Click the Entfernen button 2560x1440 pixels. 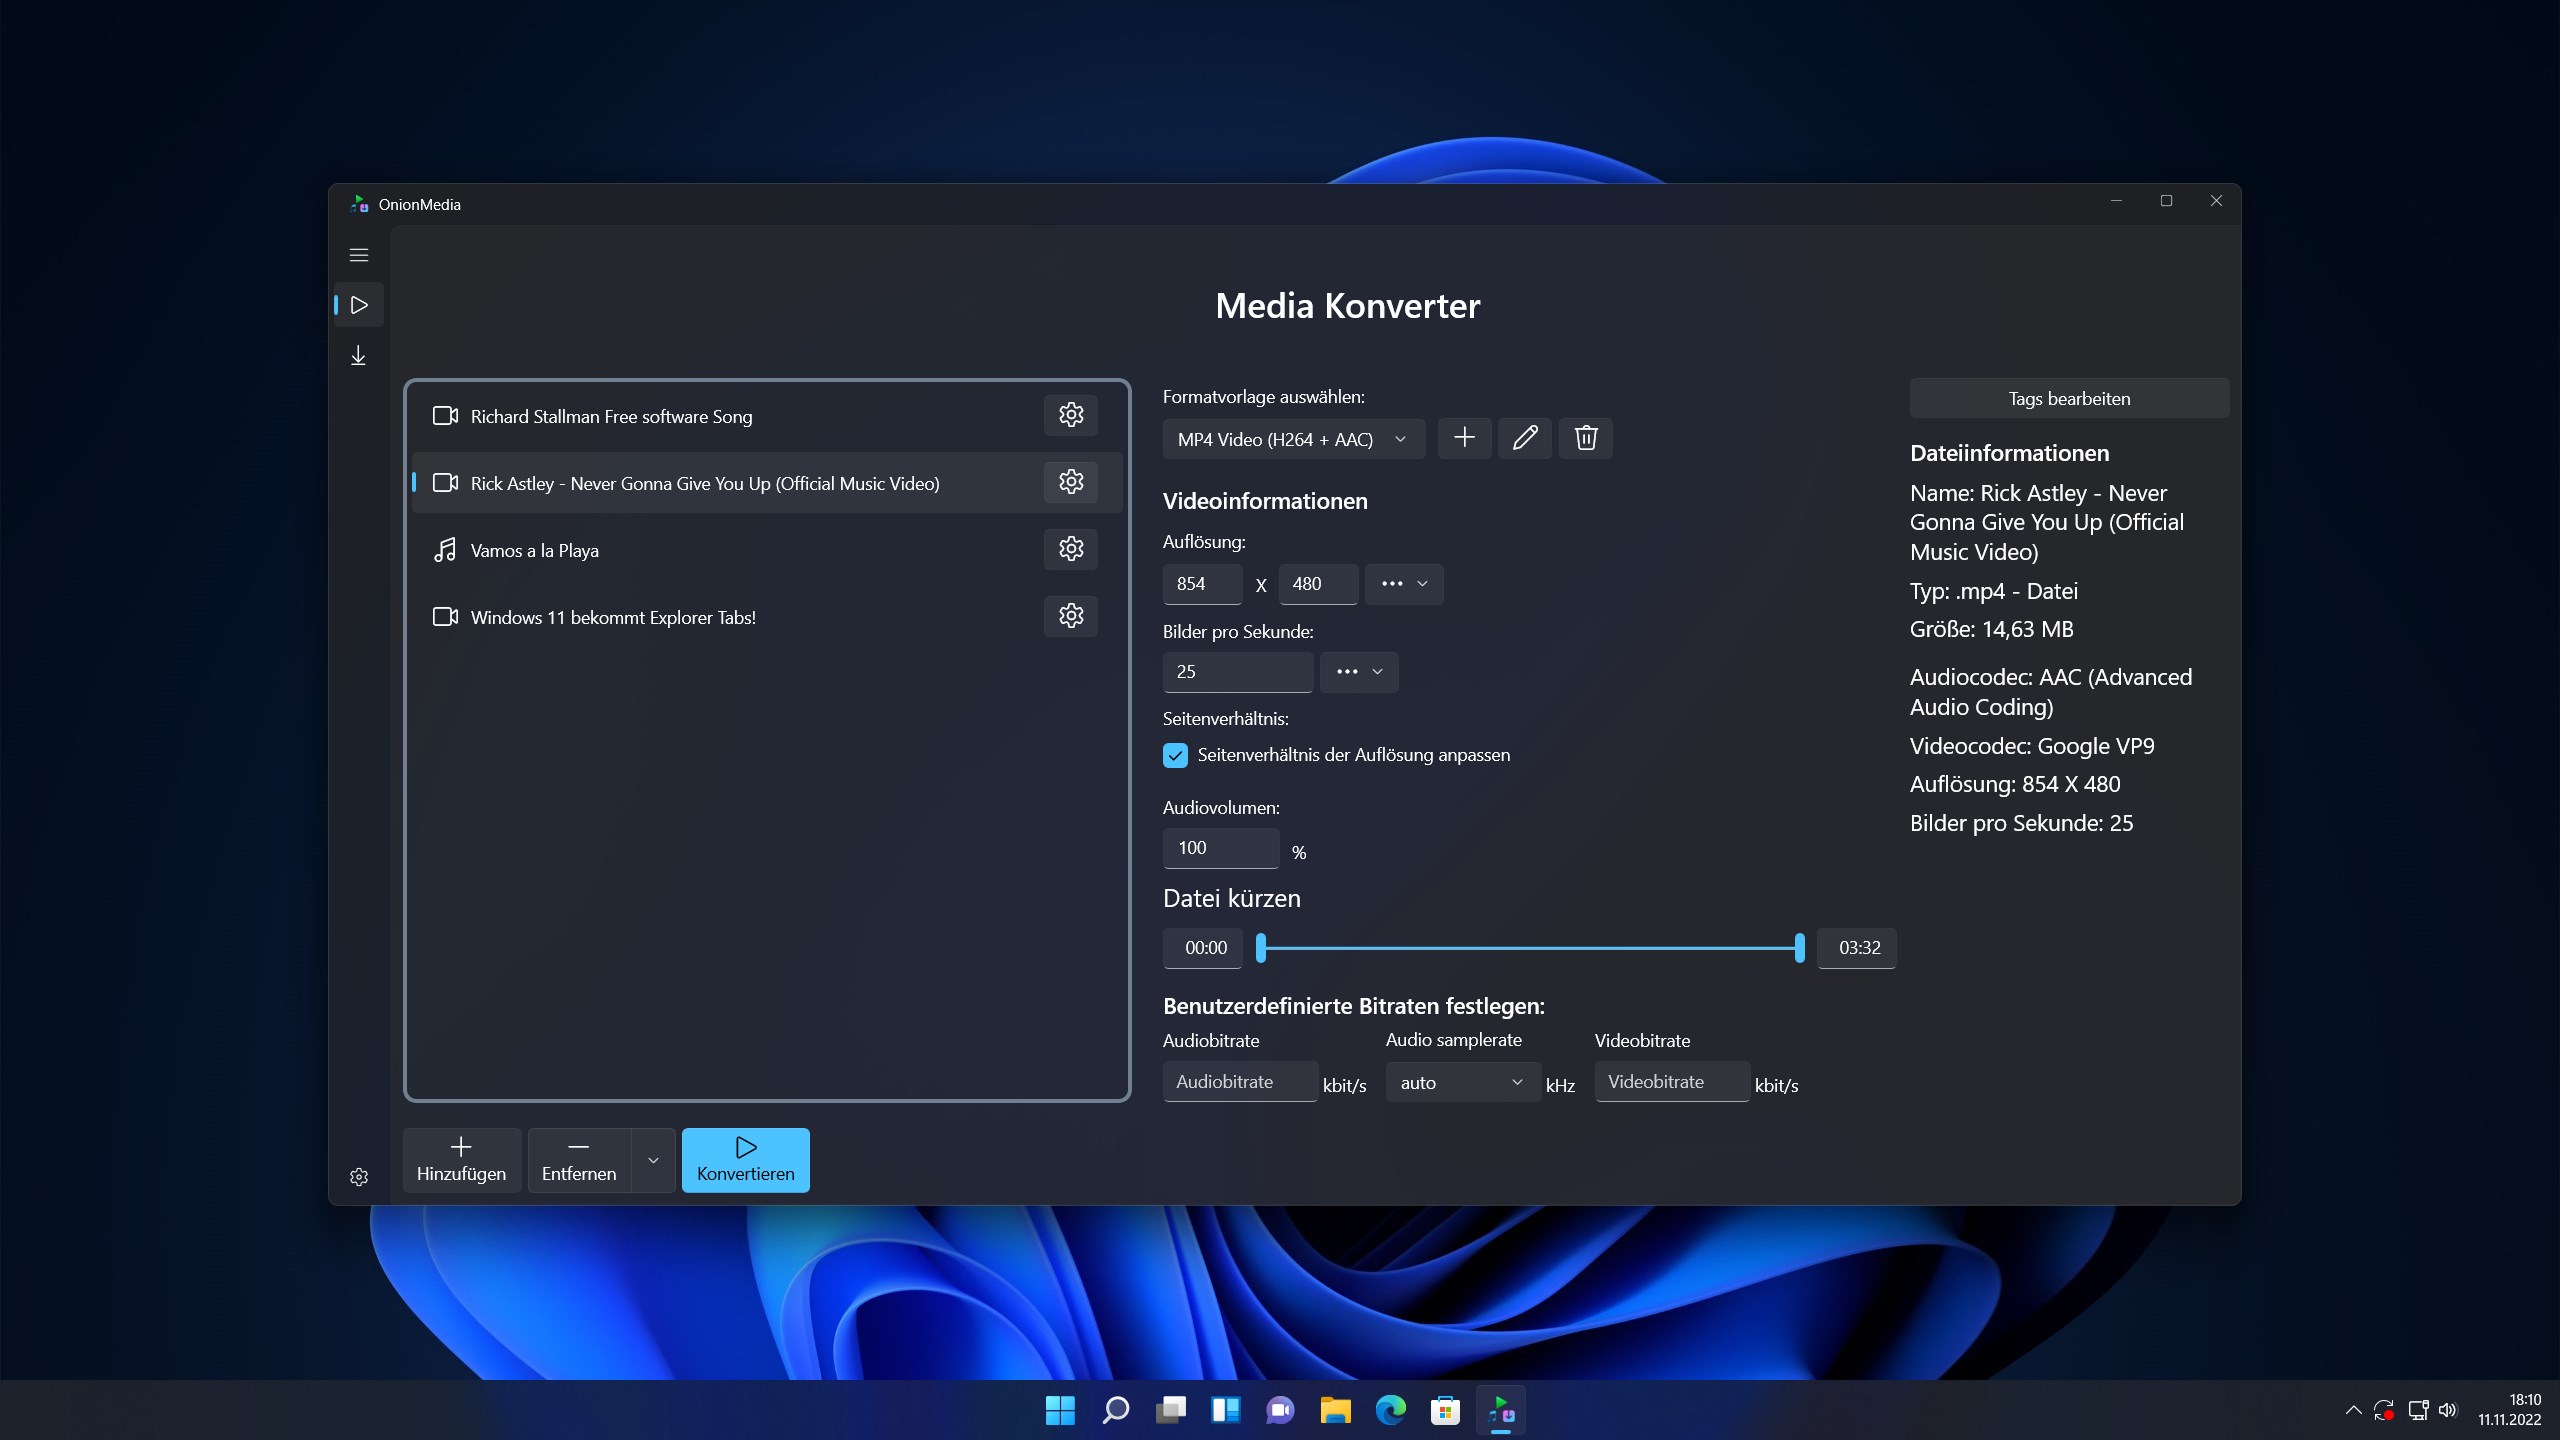coord(579,1160)
